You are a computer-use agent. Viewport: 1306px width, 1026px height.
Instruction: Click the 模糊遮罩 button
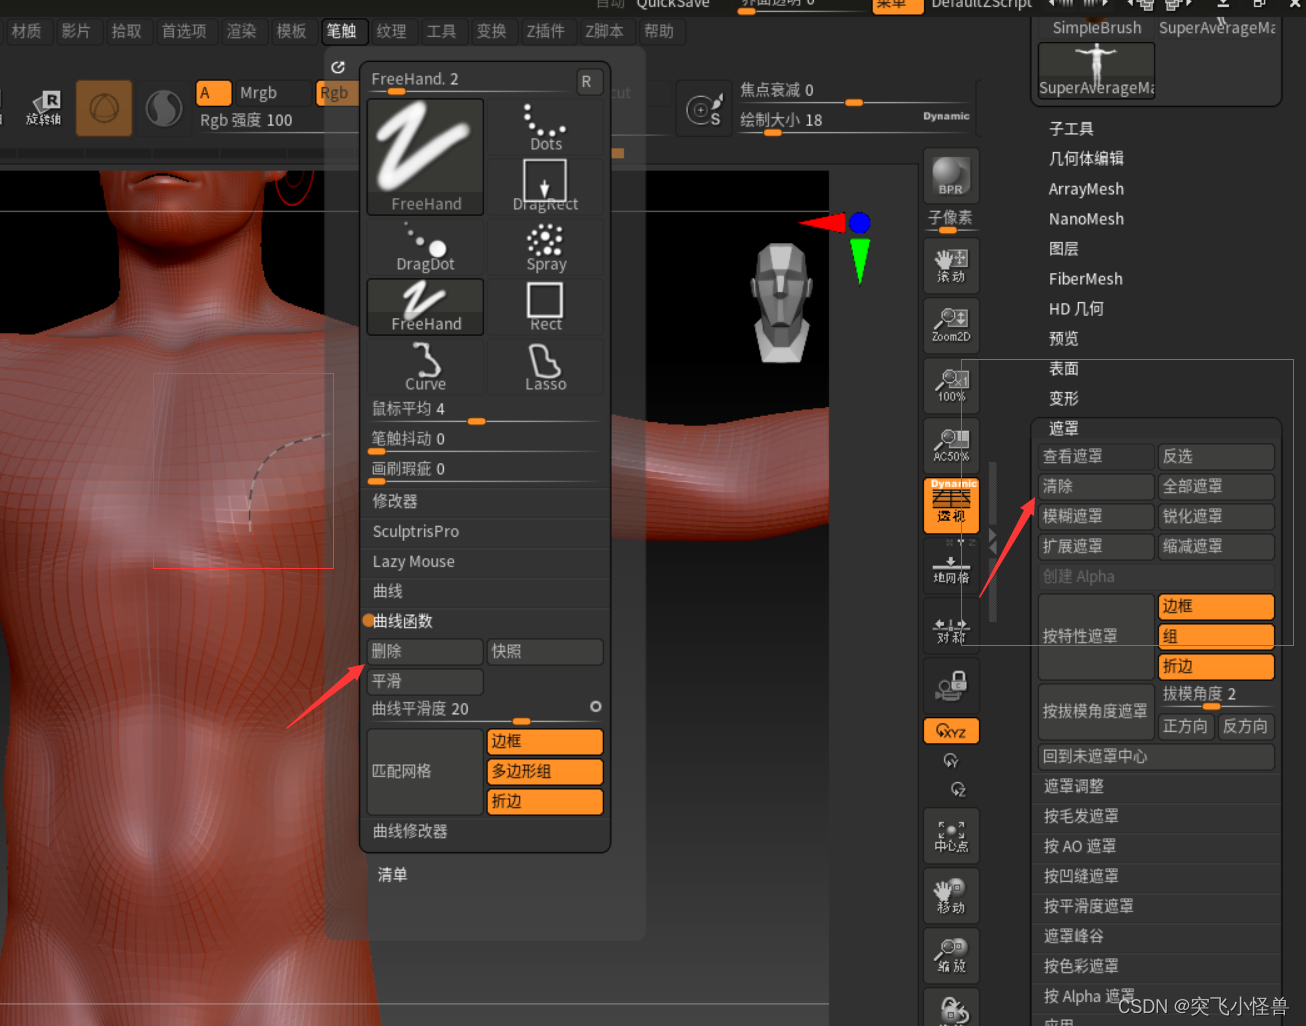(x=1096, y=516)
